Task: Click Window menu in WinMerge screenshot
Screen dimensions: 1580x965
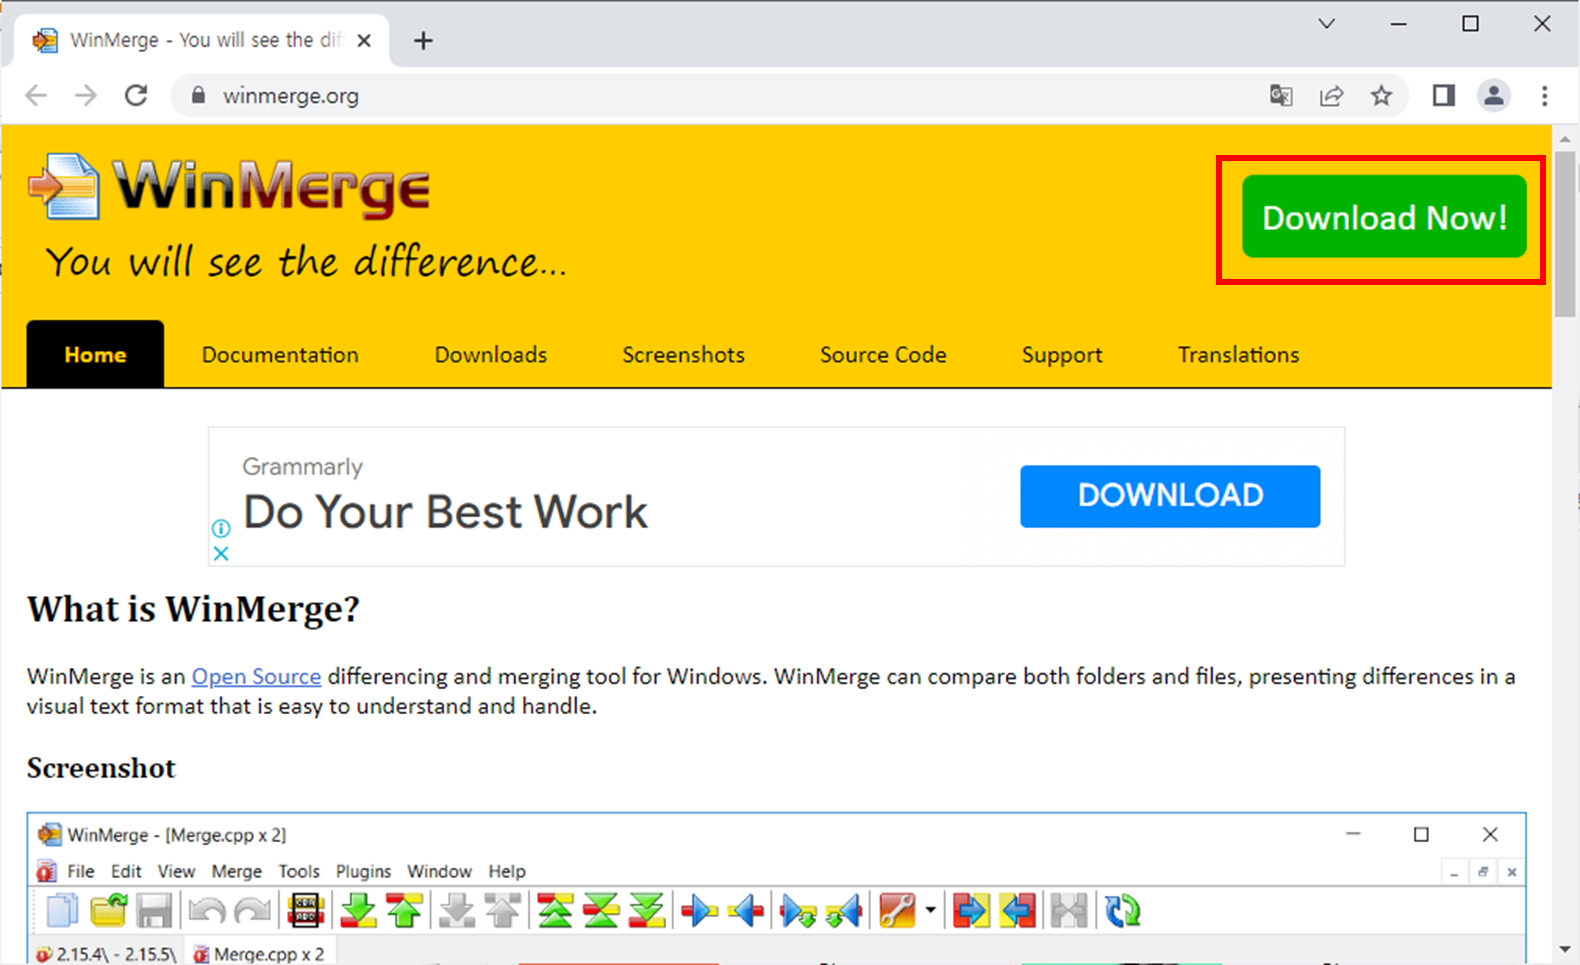Action: [439, 871]
